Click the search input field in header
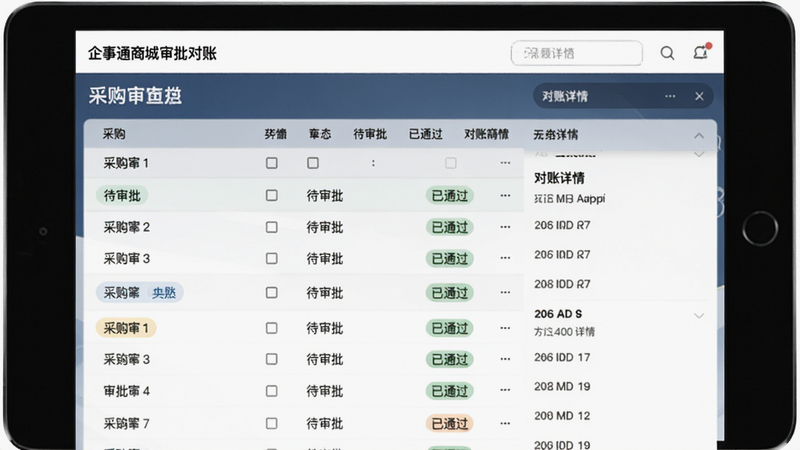 (x=577, y=53)
